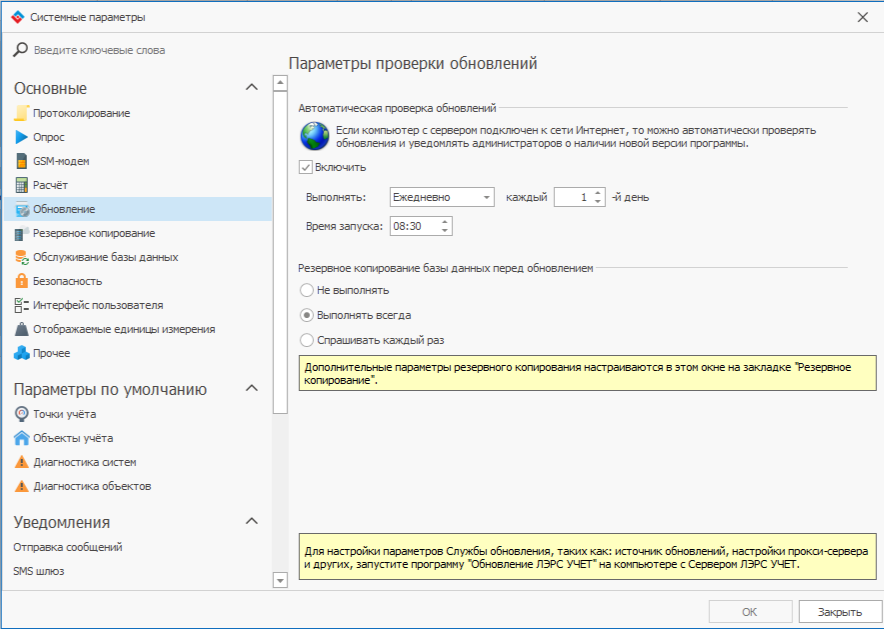Open Отображаемые единицы измерения weight icon

21,329
